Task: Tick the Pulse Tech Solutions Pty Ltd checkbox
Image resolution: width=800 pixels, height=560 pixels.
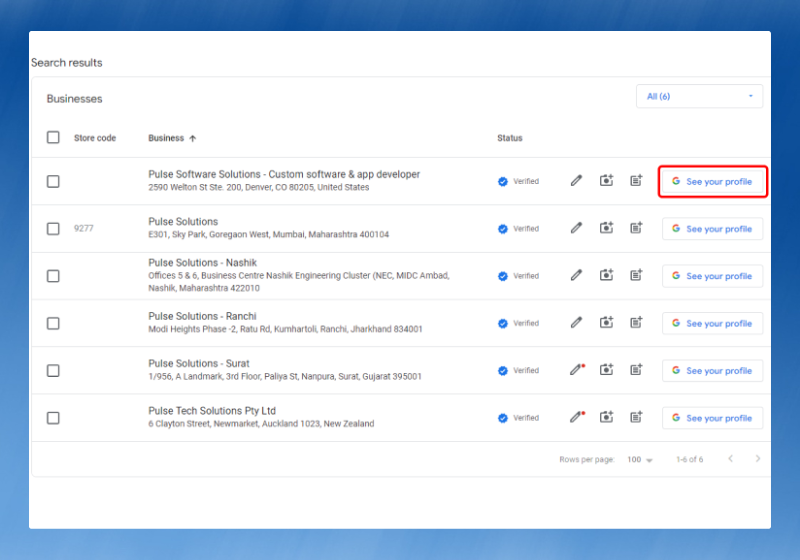Action: point(53,418)
